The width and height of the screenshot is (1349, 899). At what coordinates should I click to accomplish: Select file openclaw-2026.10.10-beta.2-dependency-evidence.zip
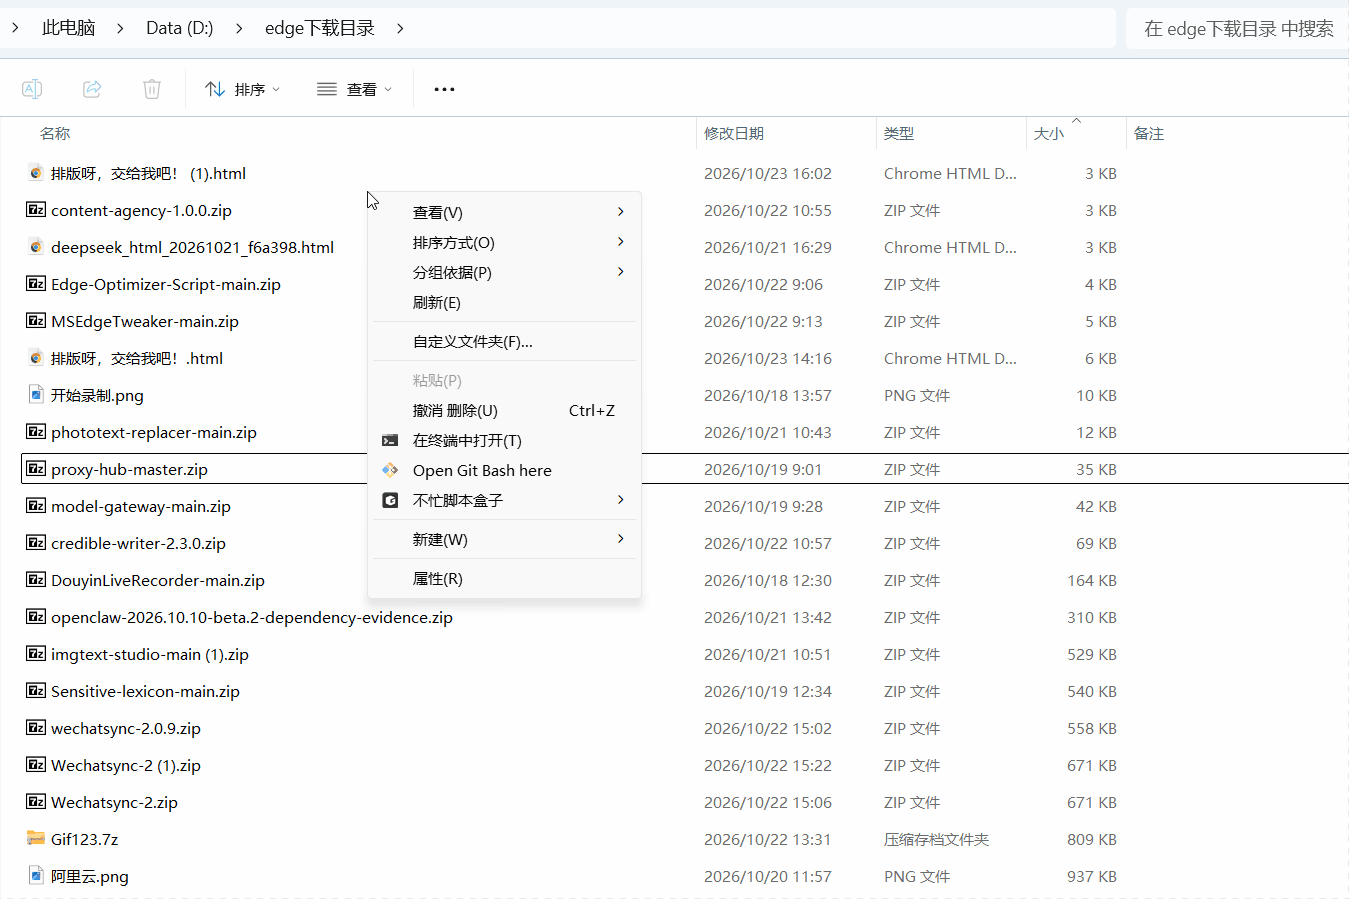[252, 617]
